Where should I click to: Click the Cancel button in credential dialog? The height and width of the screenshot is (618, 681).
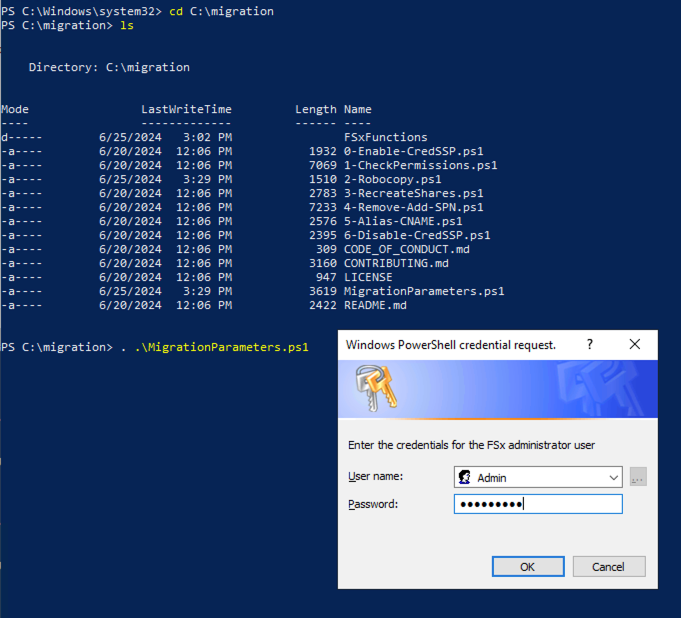tap(609, 566)
